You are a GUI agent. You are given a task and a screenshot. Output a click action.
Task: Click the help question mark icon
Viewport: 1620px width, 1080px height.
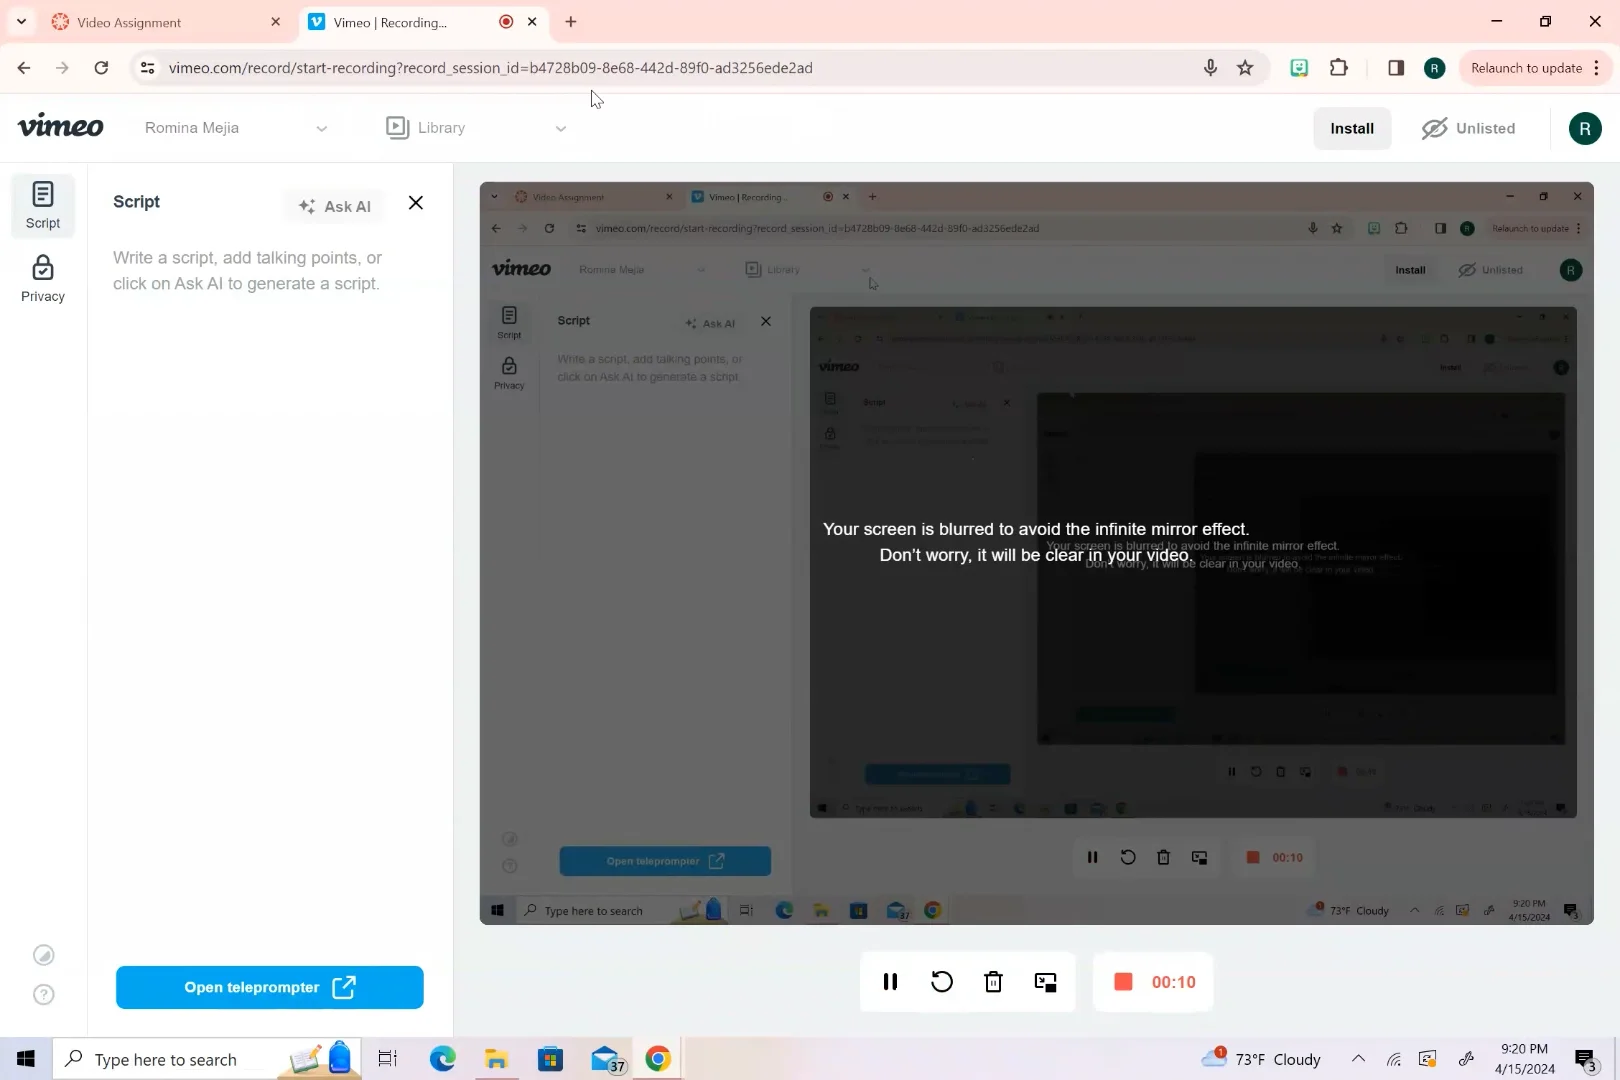point(44,995)
